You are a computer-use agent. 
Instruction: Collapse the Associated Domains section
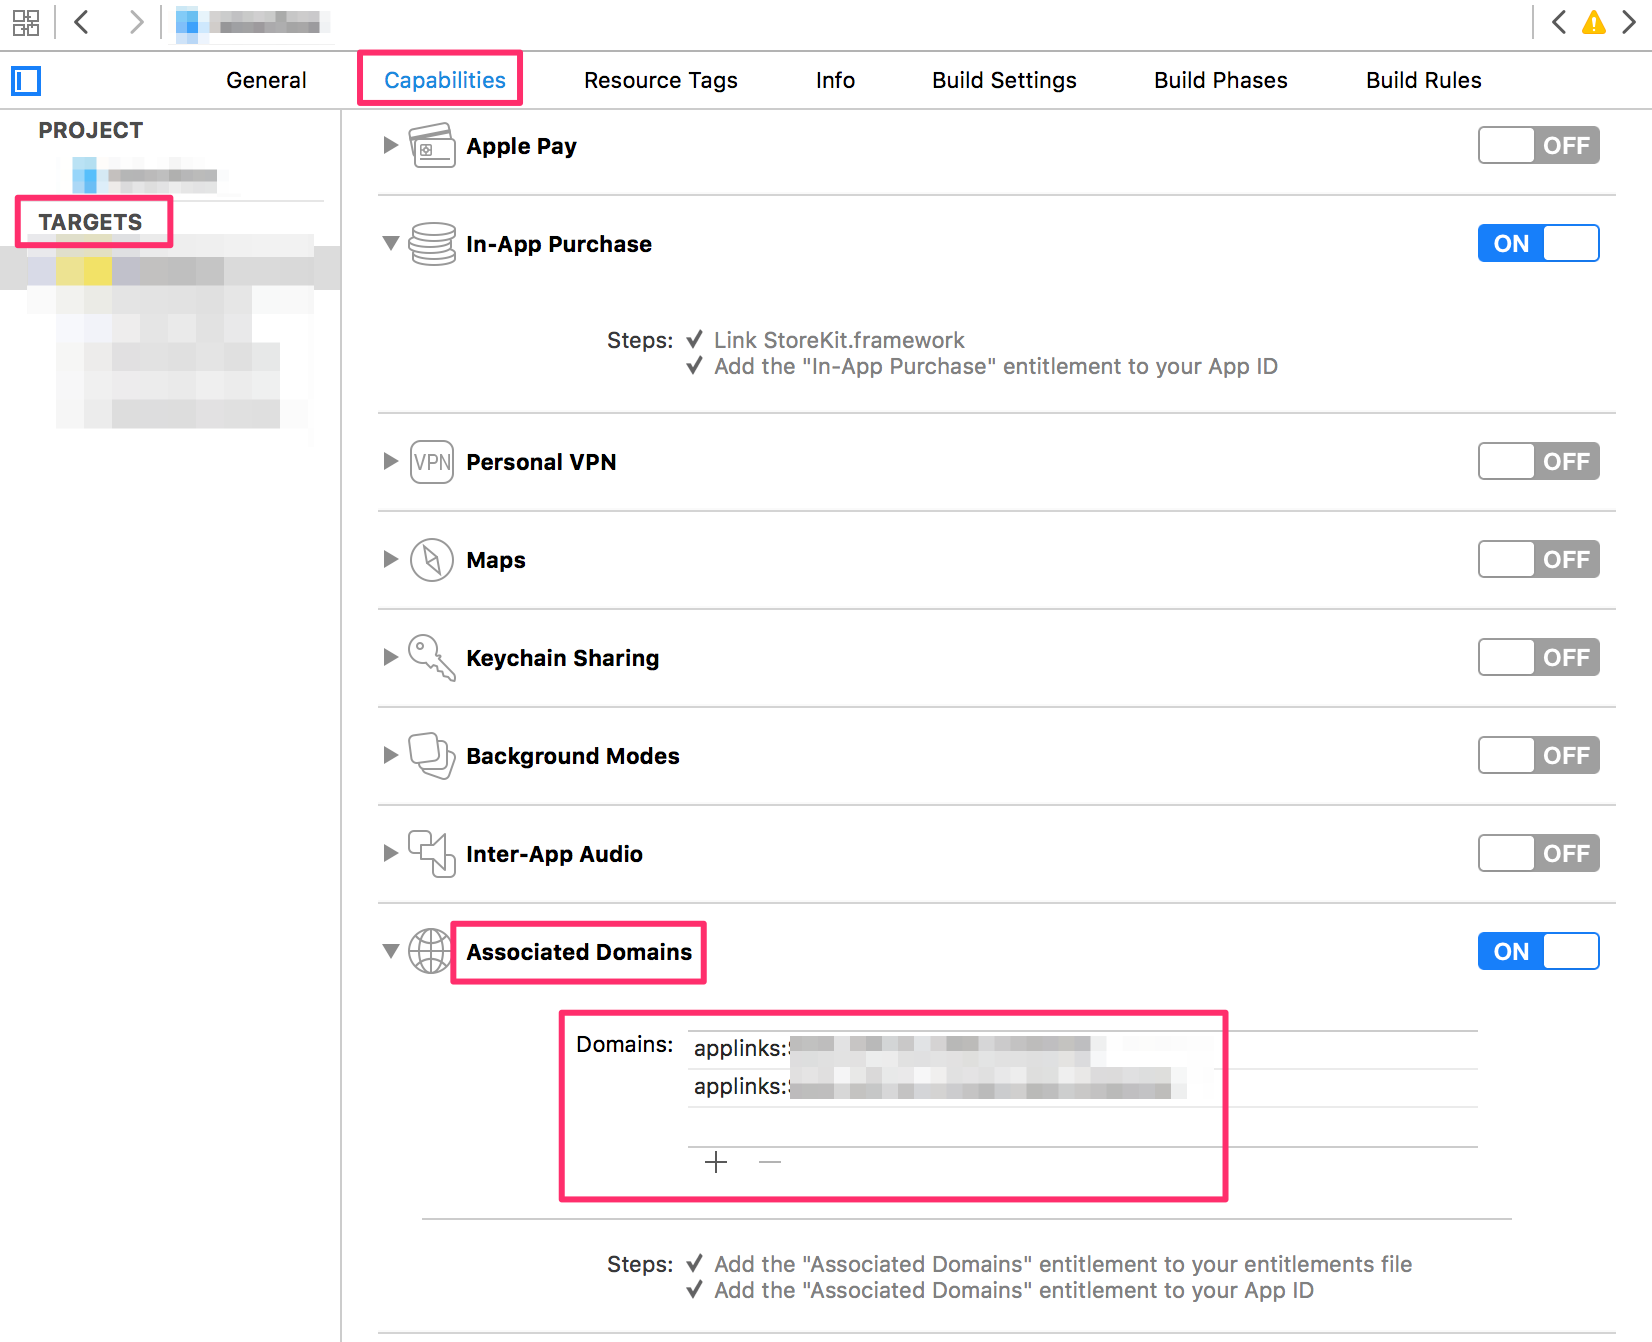[391, 952]
